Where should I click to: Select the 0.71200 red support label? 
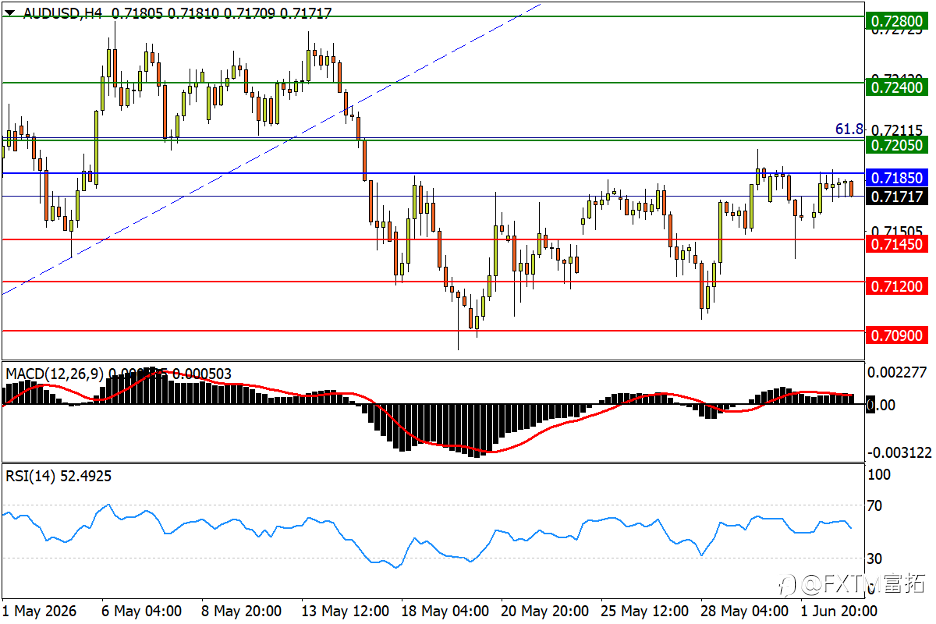pyautogui.click(x=896, y=287)
